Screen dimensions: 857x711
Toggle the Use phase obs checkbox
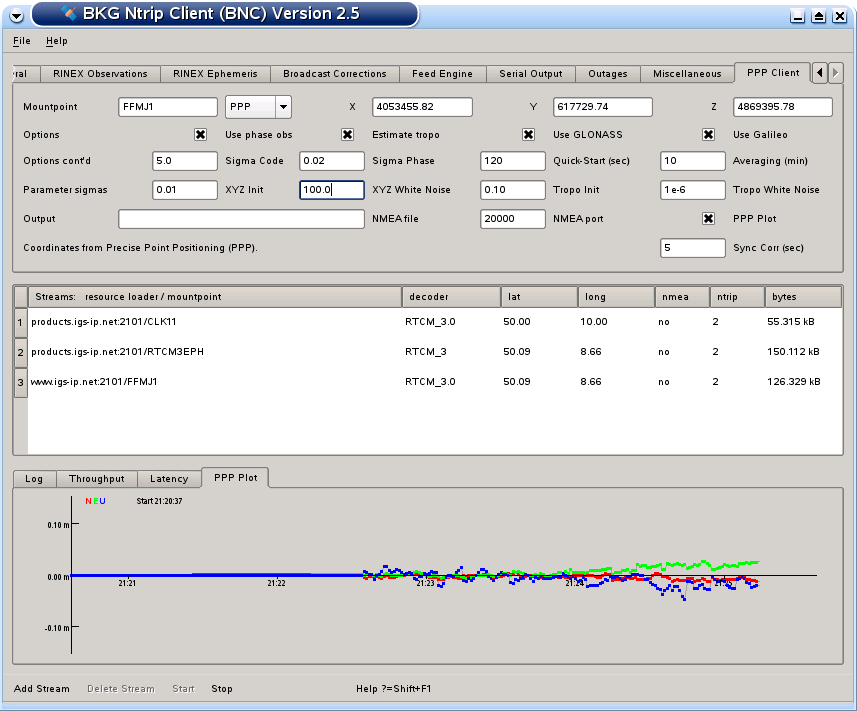[200, 135]
